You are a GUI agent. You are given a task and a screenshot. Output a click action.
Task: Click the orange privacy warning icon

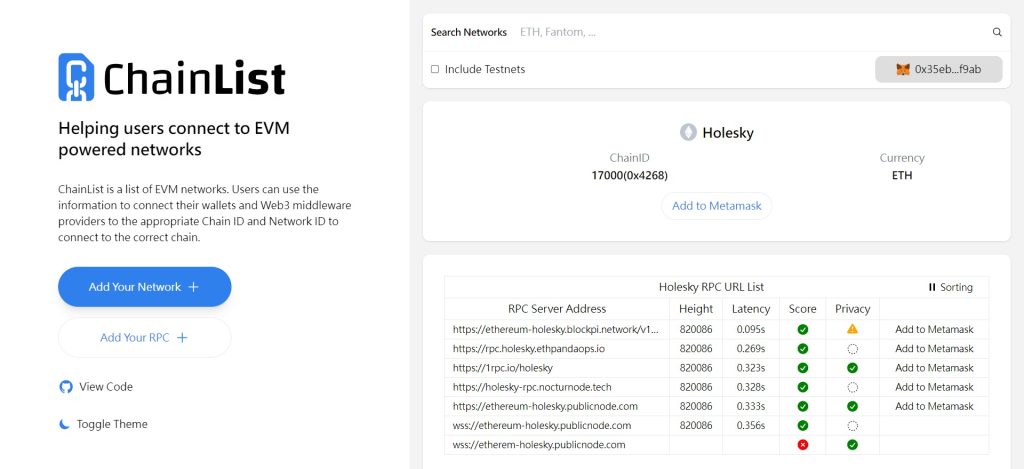click(852, 329)
